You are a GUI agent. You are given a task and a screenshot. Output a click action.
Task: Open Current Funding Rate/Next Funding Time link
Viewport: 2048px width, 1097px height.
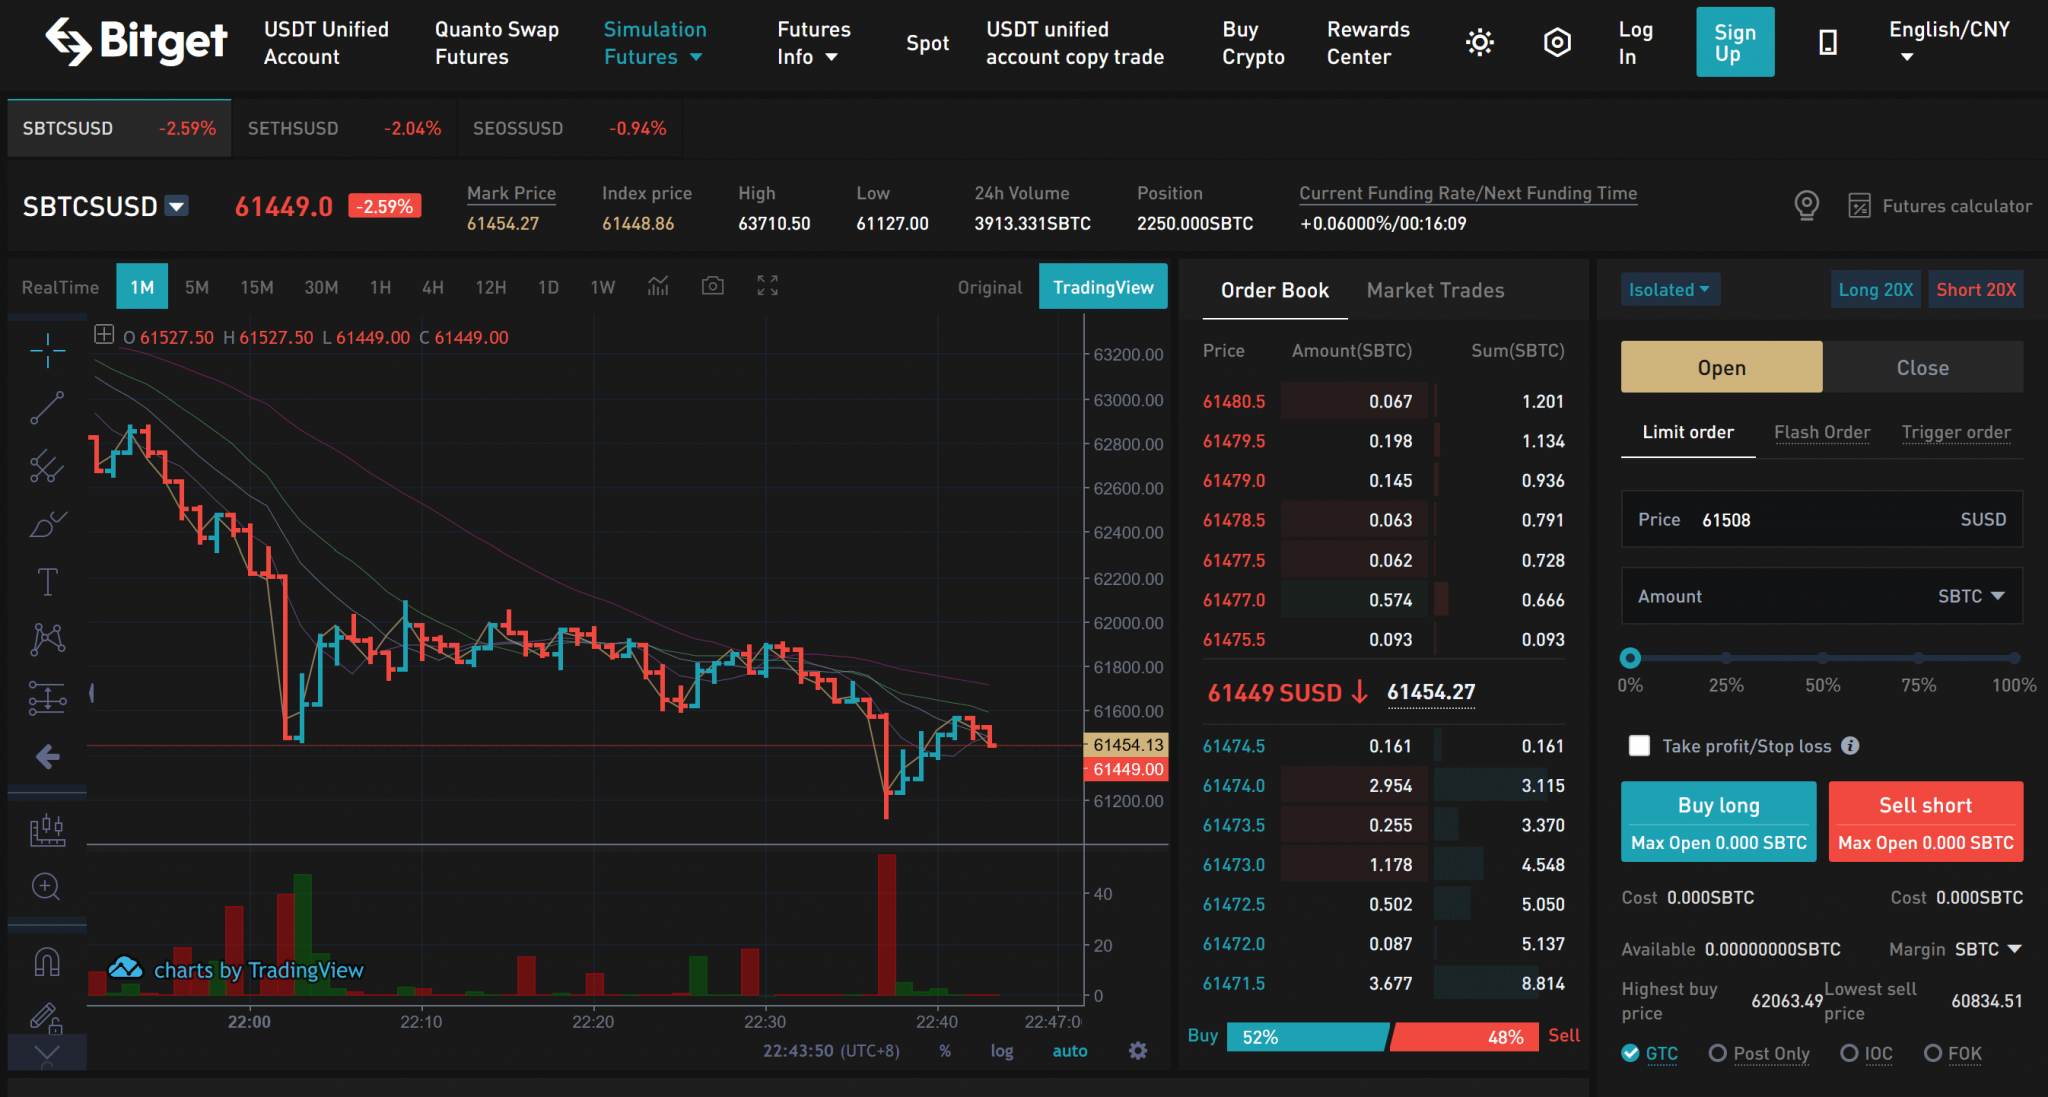click(x=1467, y=193)
